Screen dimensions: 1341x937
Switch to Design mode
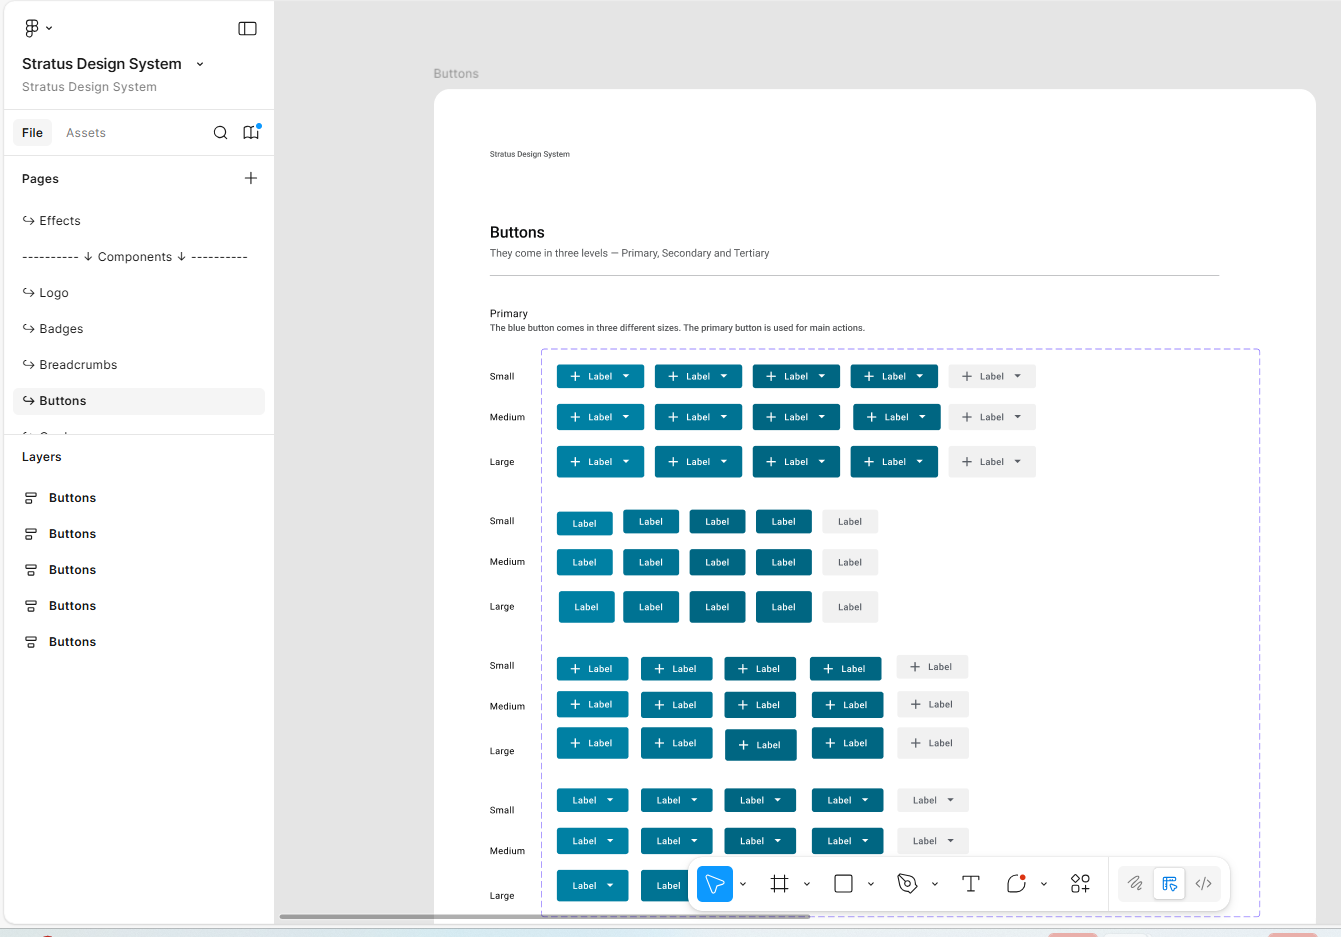[x=1169, y=884]
